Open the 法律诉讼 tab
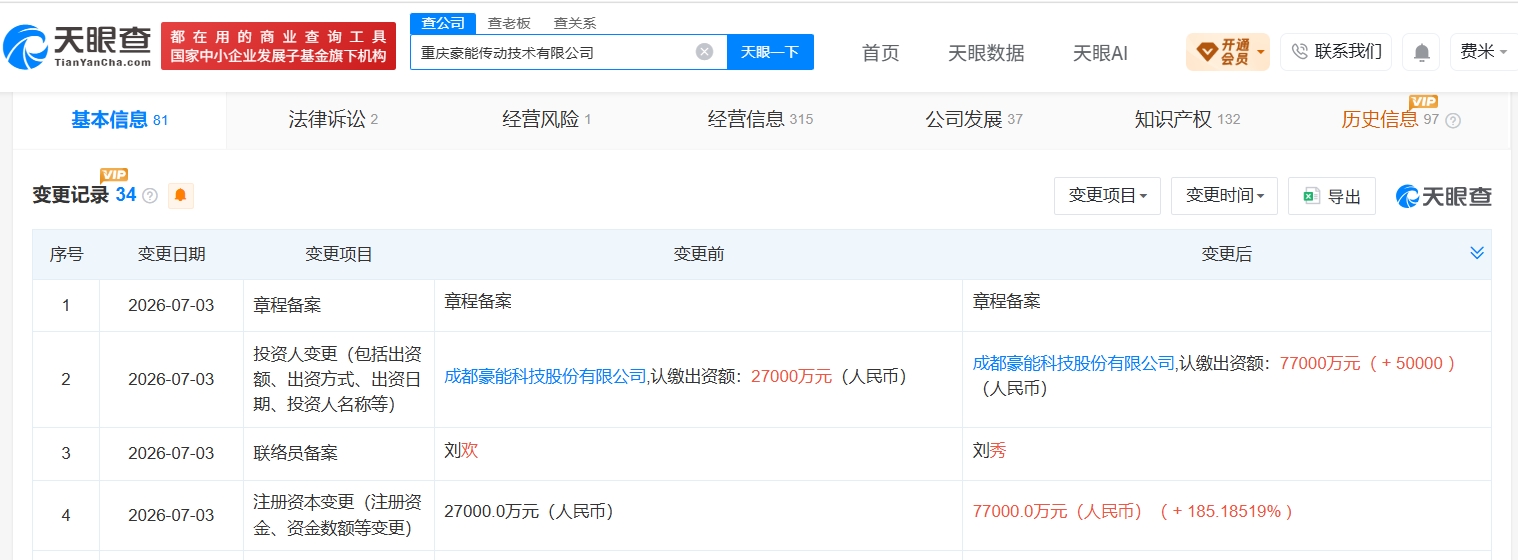 point(333,120)
